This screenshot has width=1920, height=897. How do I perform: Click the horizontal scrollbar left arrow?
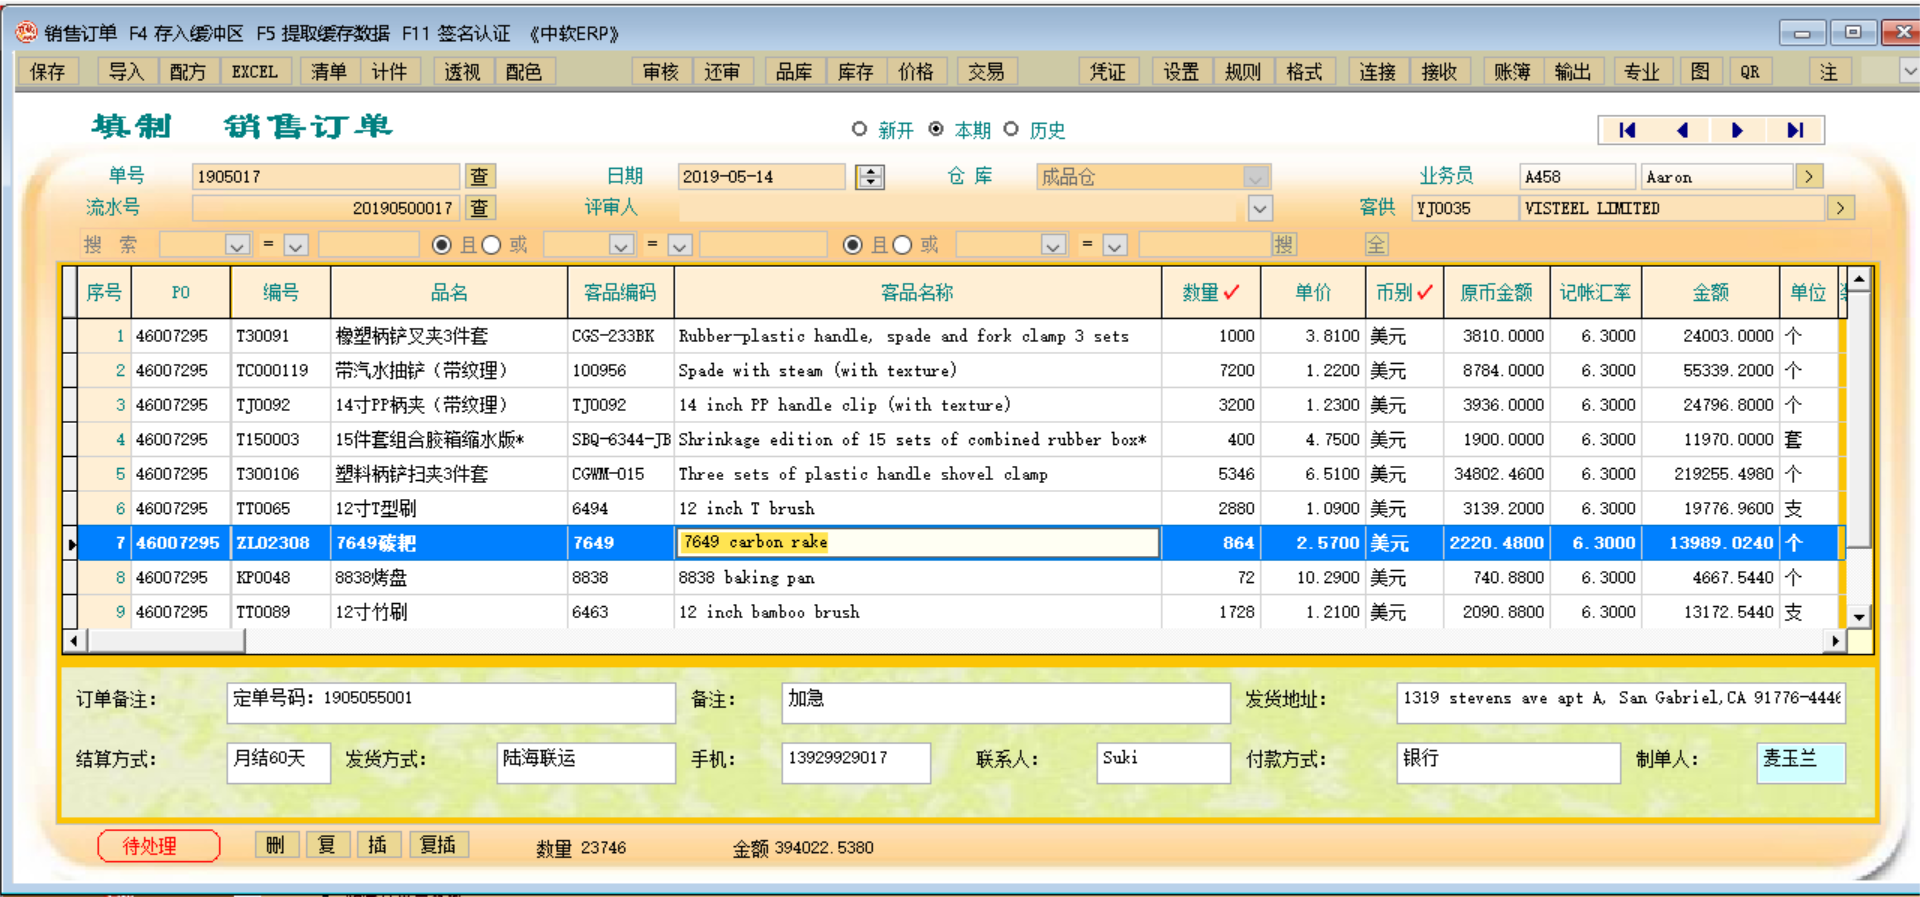[73, 641]
